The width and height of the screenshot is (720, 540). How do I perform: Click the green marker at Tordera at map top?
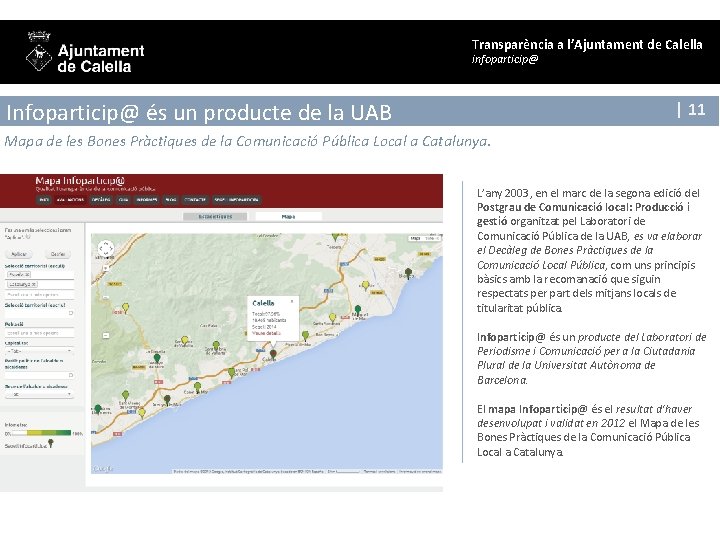point(336,236)
